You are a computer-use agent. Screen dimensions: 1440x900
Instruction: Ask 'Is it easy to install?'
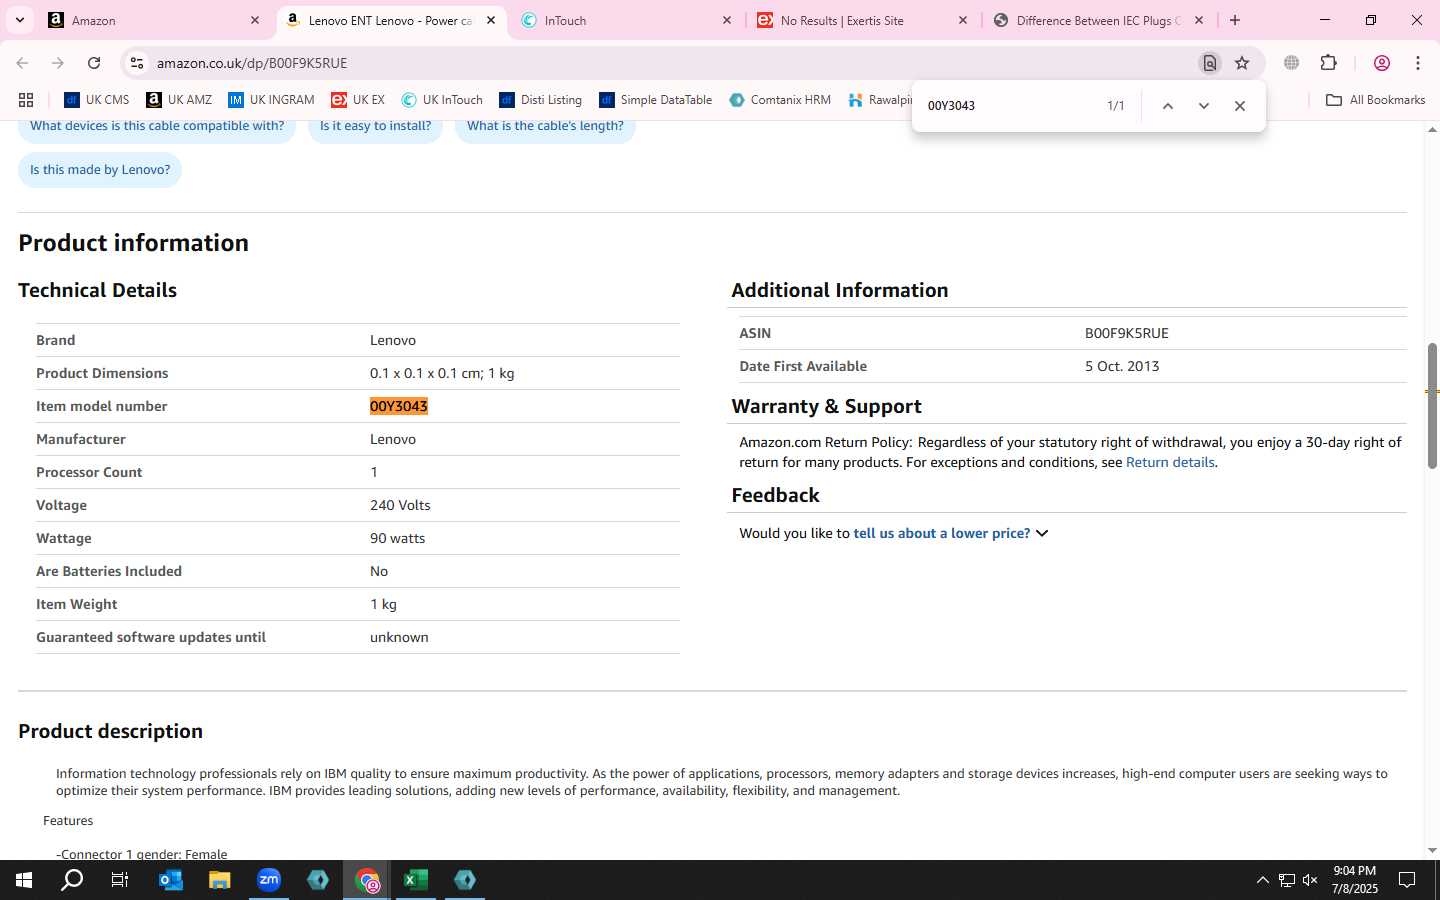point(375,126)
